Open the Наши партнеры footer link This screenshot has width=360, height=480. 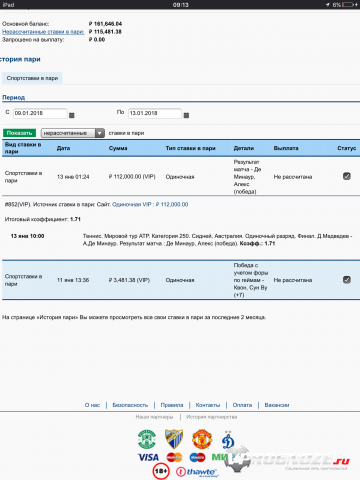coord(154,417)
